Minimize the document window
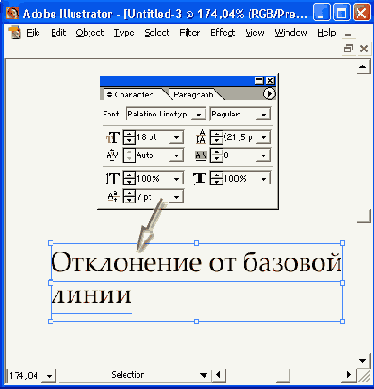The image size is (374, 389). [x=348, y=35]
